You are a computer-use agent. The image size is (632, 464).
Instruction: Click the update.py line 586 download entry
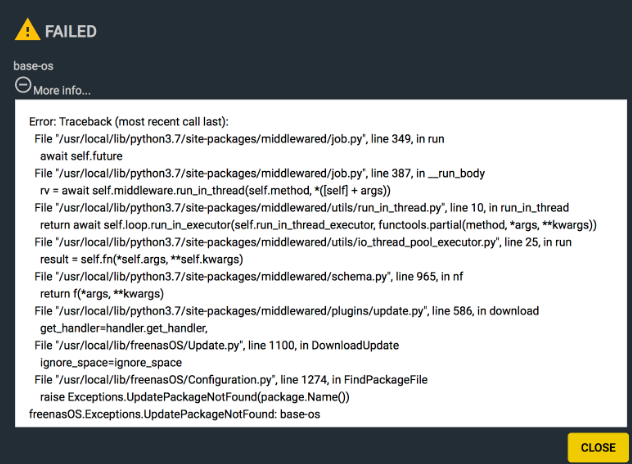pos(287,311)
